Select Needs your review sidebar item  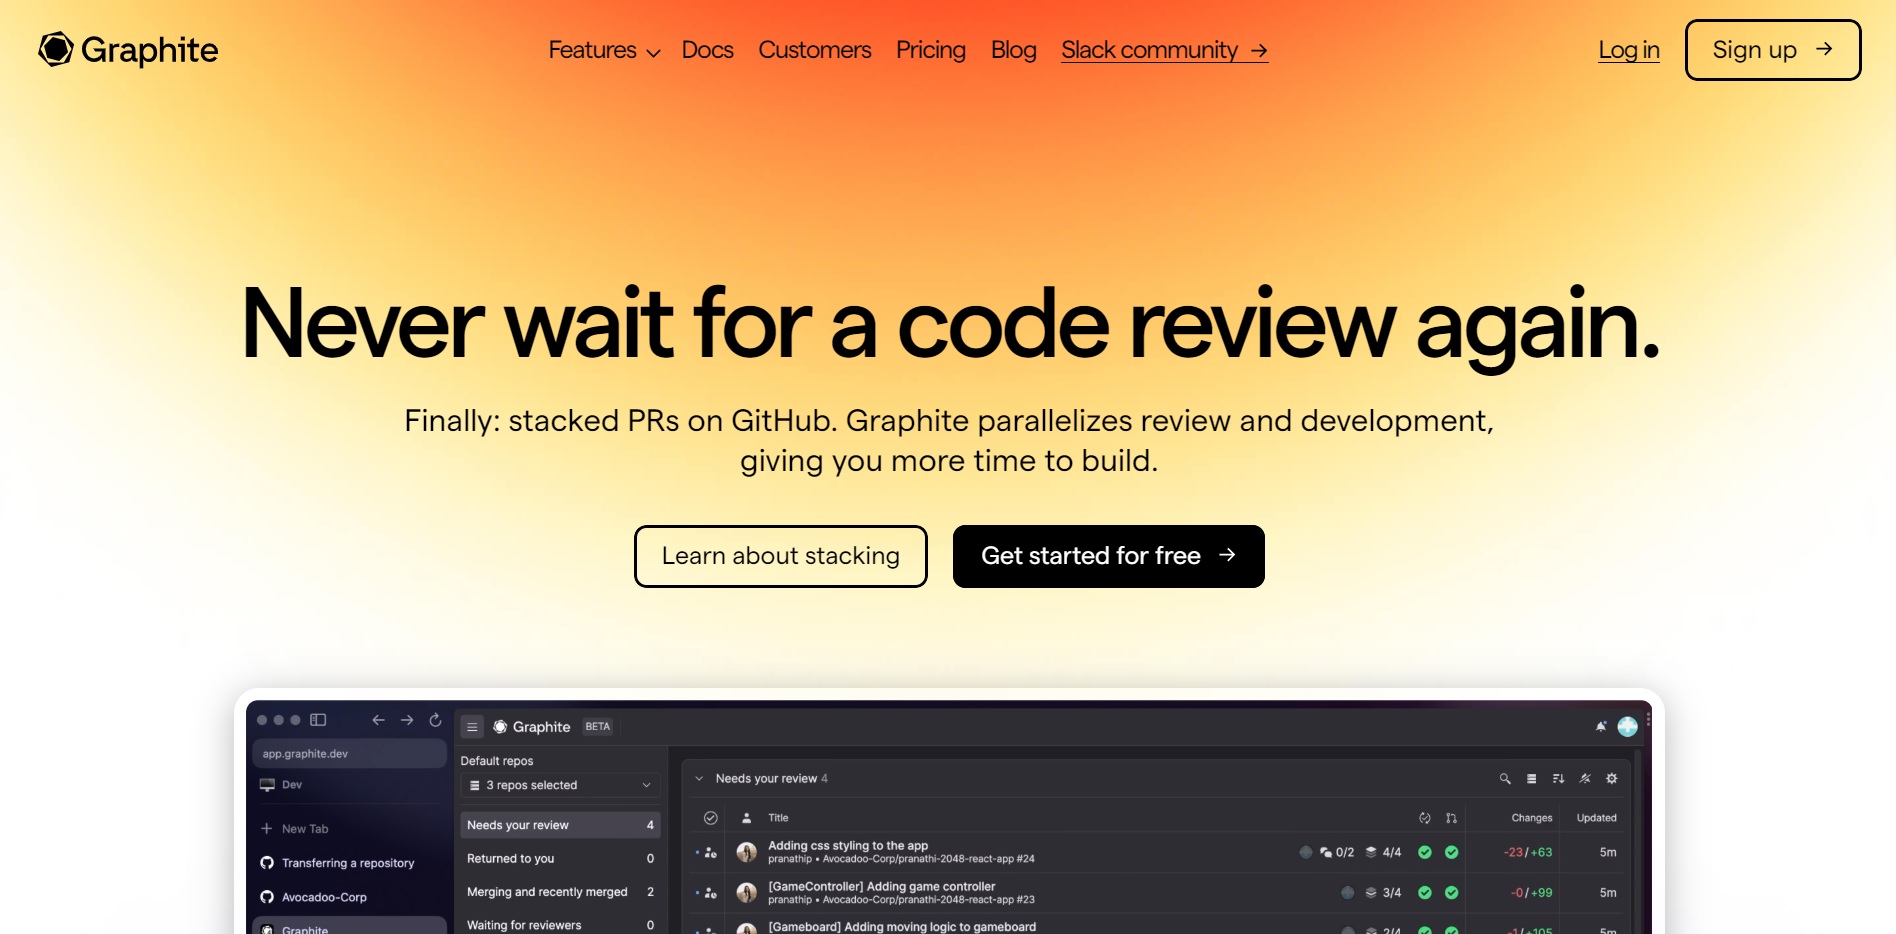click(560, 825)
